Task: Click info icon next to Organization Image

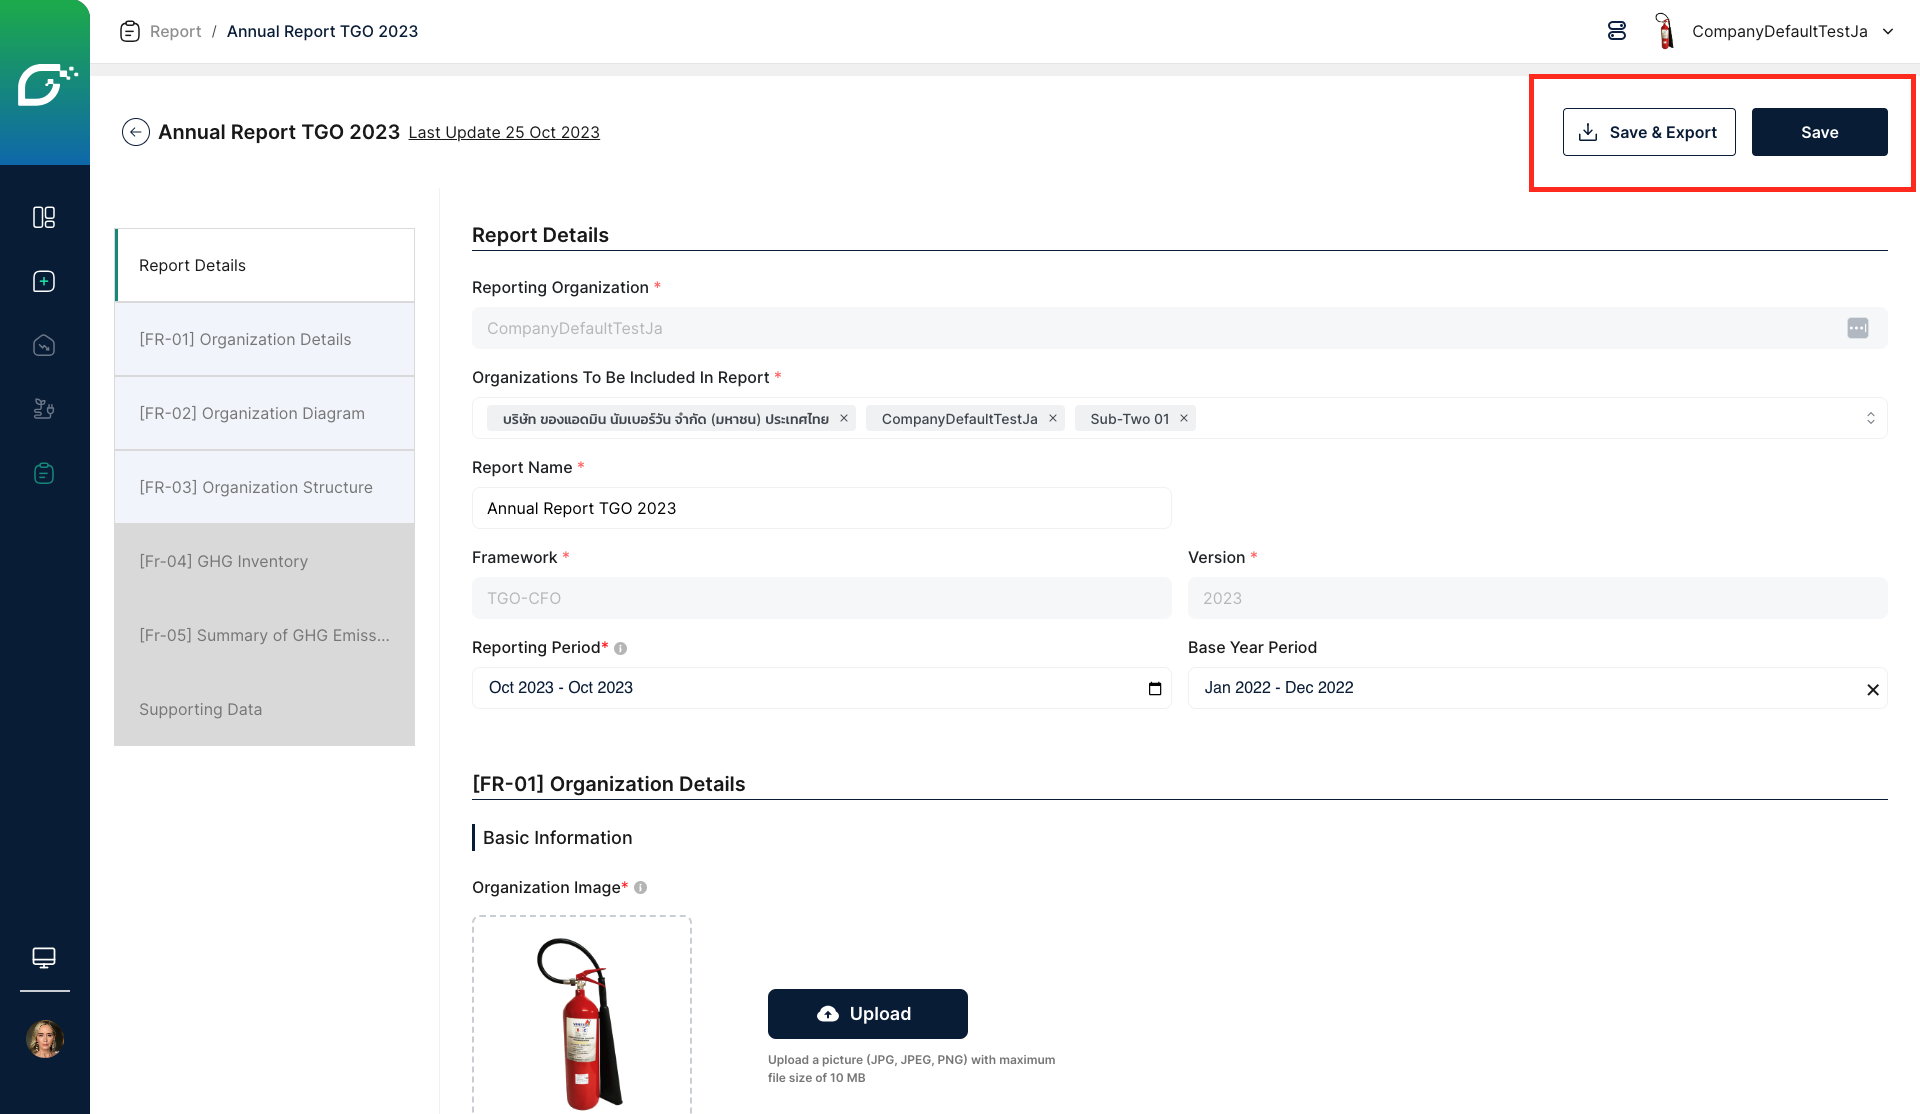Action: [x=641, y=887]
